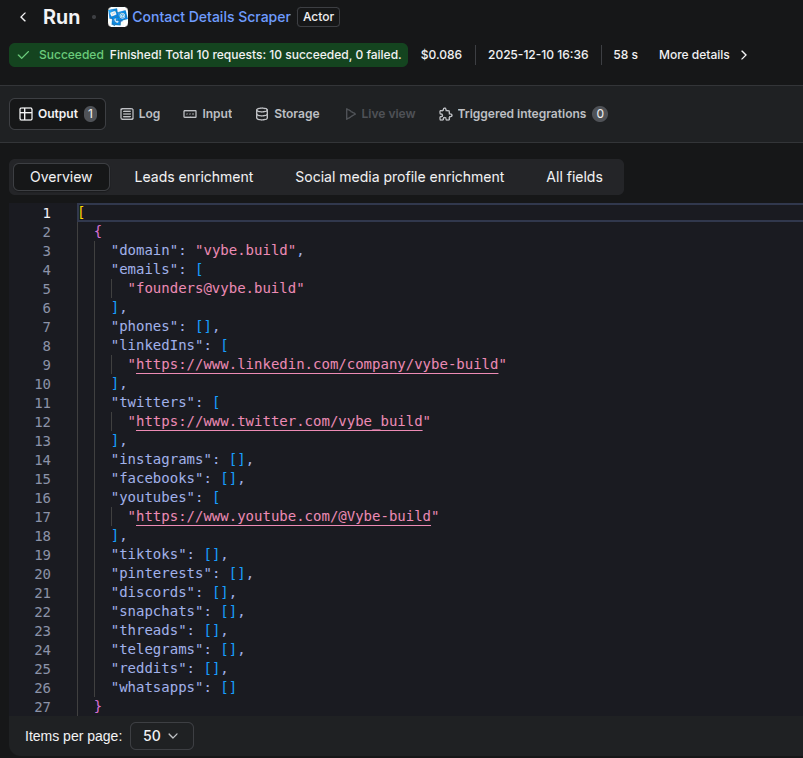Click the Contact Details Scraper actor icon
The width and height of the screenshot is (803, 758).
[x=118, y=17]
